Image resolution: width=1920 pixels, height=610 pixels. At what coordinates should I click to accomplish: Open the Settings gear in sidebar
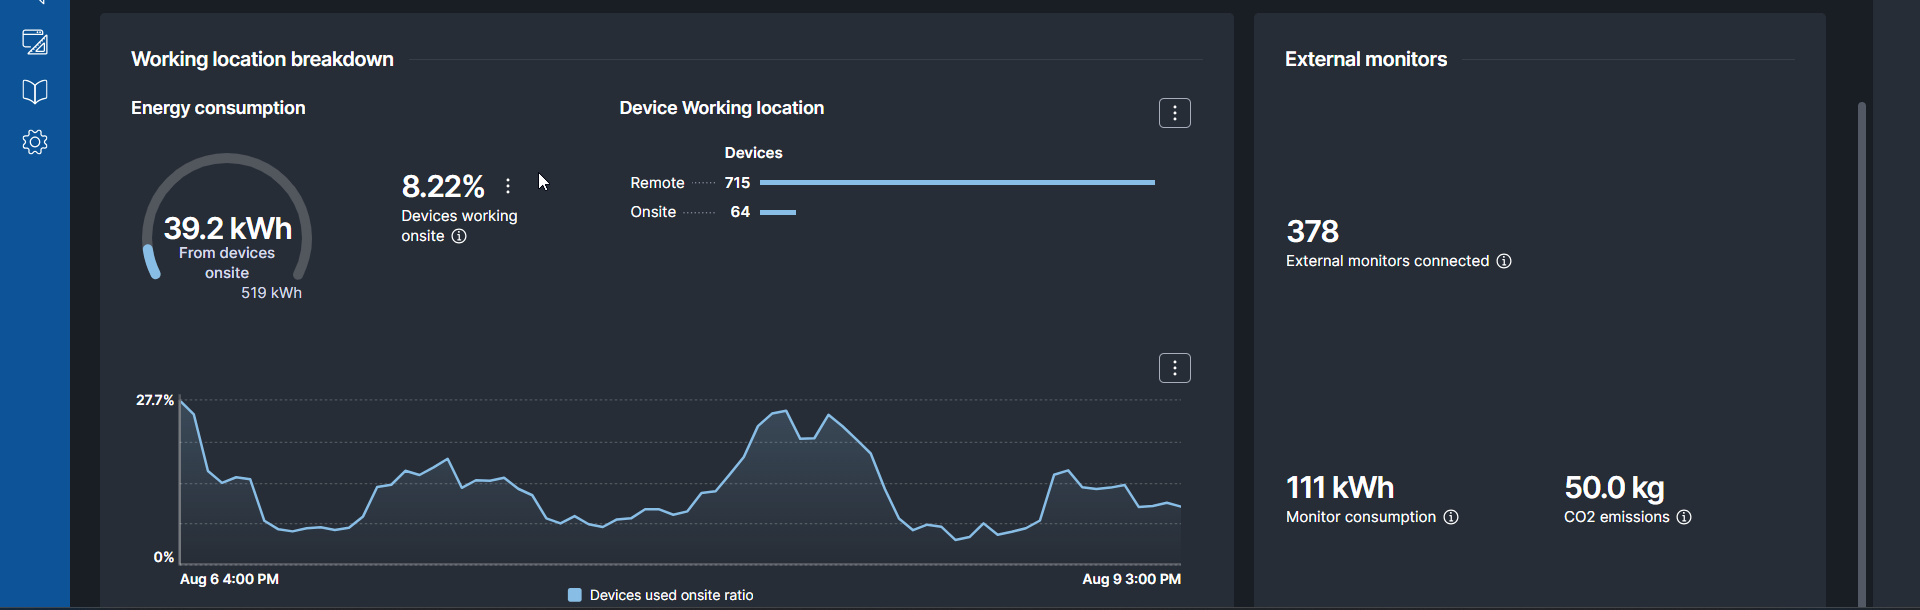tap(35, 142)
